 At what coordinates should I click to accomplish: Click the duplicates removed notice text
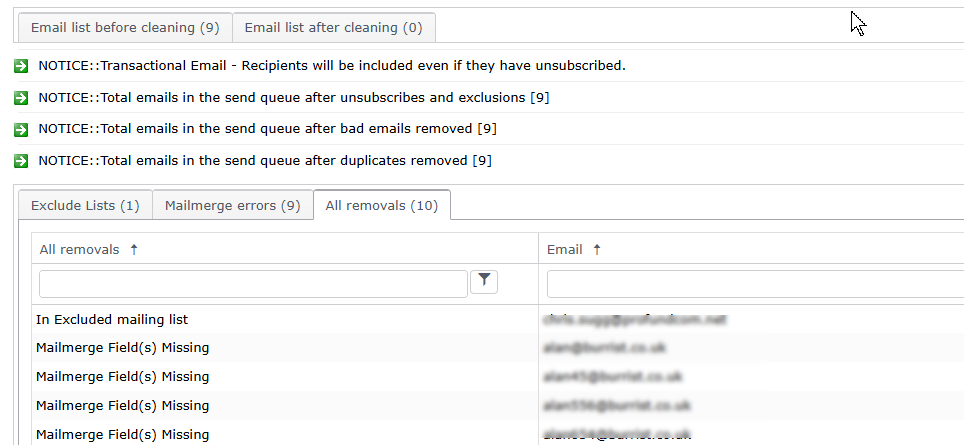(x=265, y=161)
